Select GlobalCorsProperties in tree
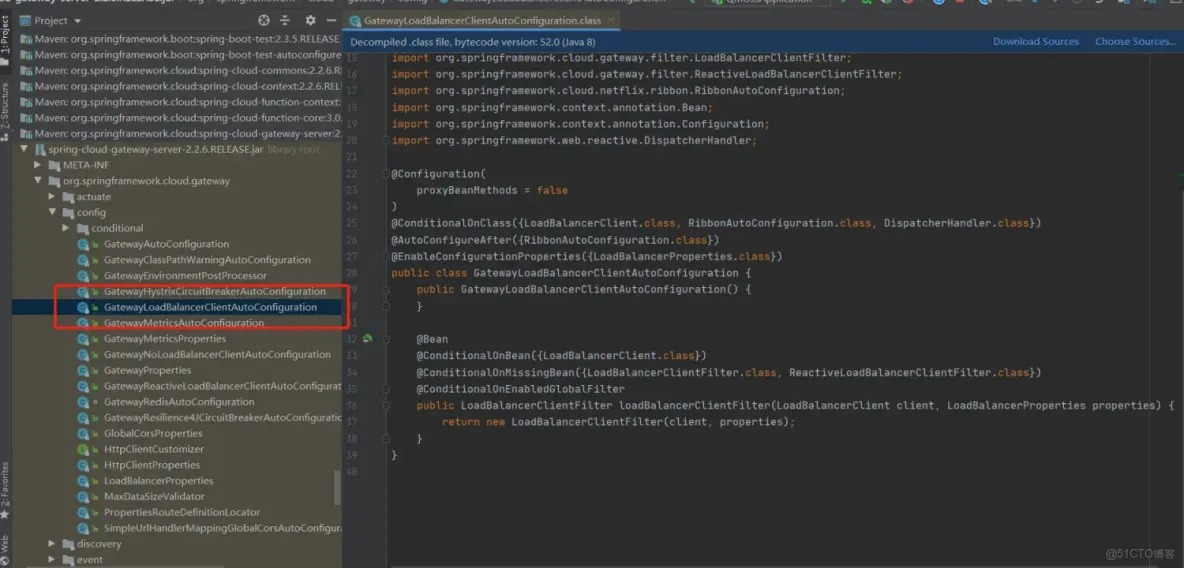Image resolution: width=1184 pixels, height=568 pixels. click(x=153, y=434)
